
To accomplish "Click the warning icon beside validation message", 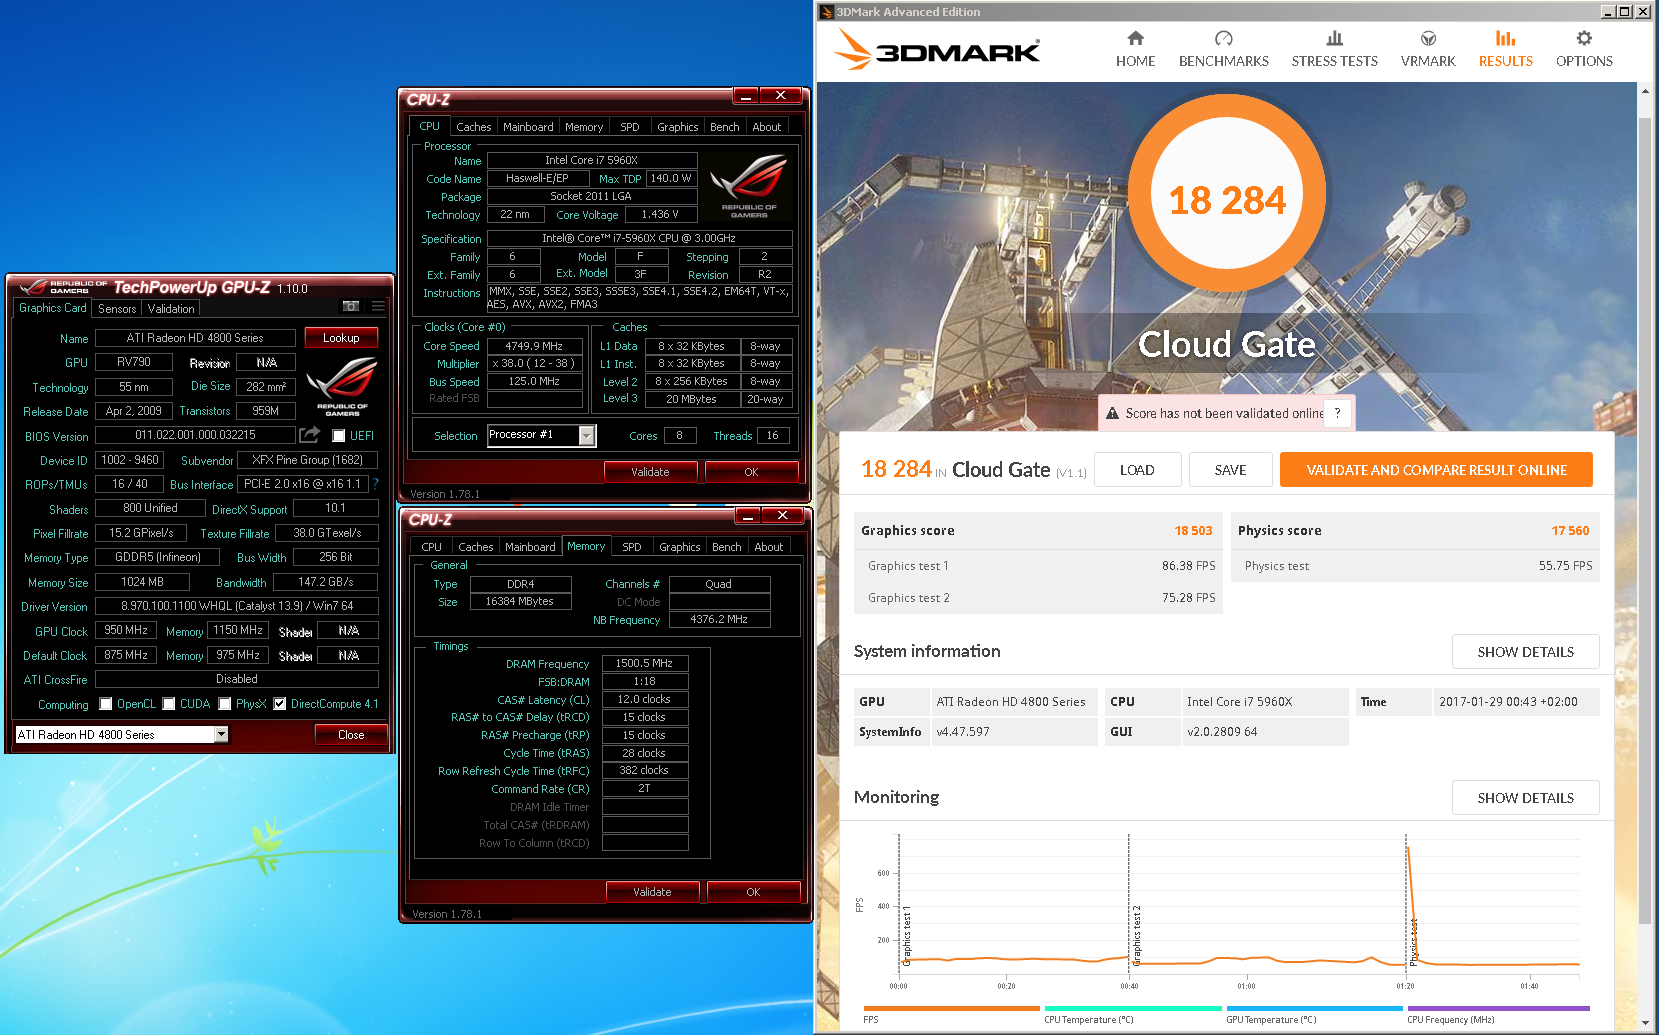I will [x=1112, y=413].
